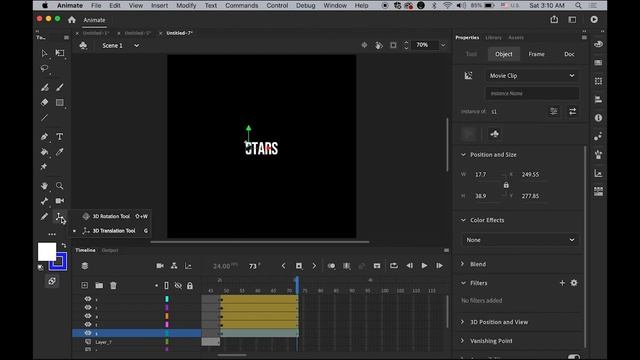The width and height of the screenshot is (640, 360).
Task: Select the Hand tool
Action: point(44,186)
